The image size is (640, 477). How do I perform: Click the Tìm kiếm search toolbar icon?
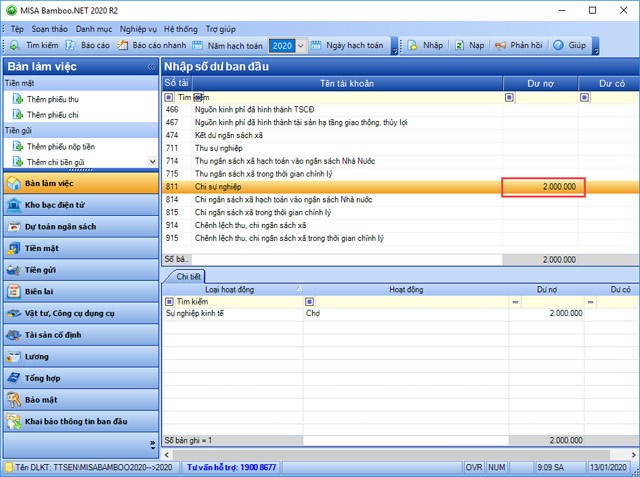15,46
